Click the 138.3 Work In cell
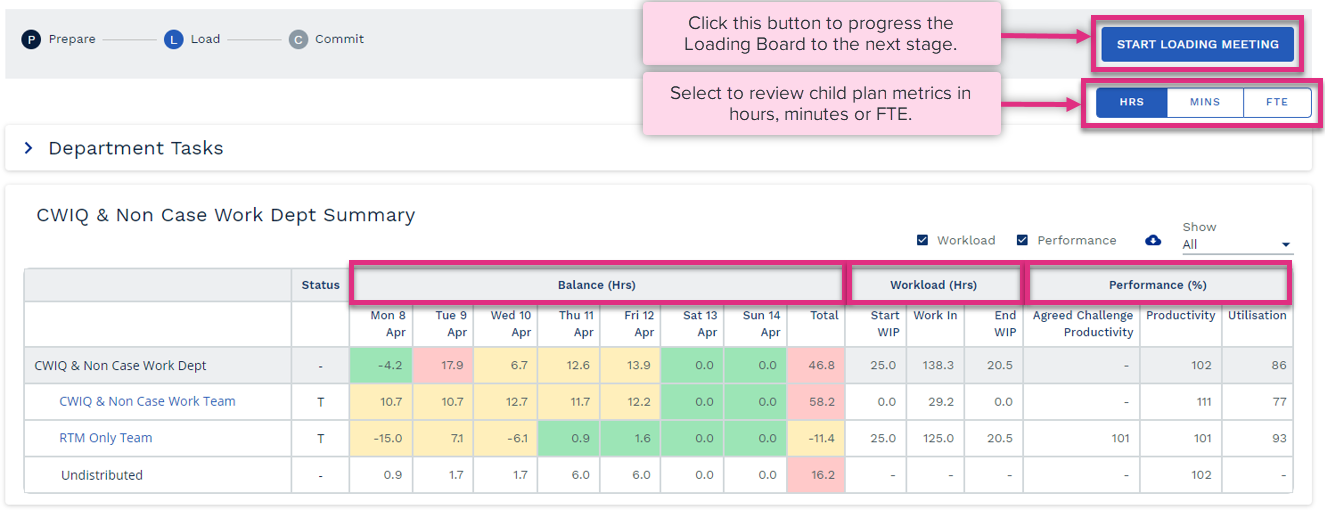Viewport: 1325px width, 511px height. [935, 365]
